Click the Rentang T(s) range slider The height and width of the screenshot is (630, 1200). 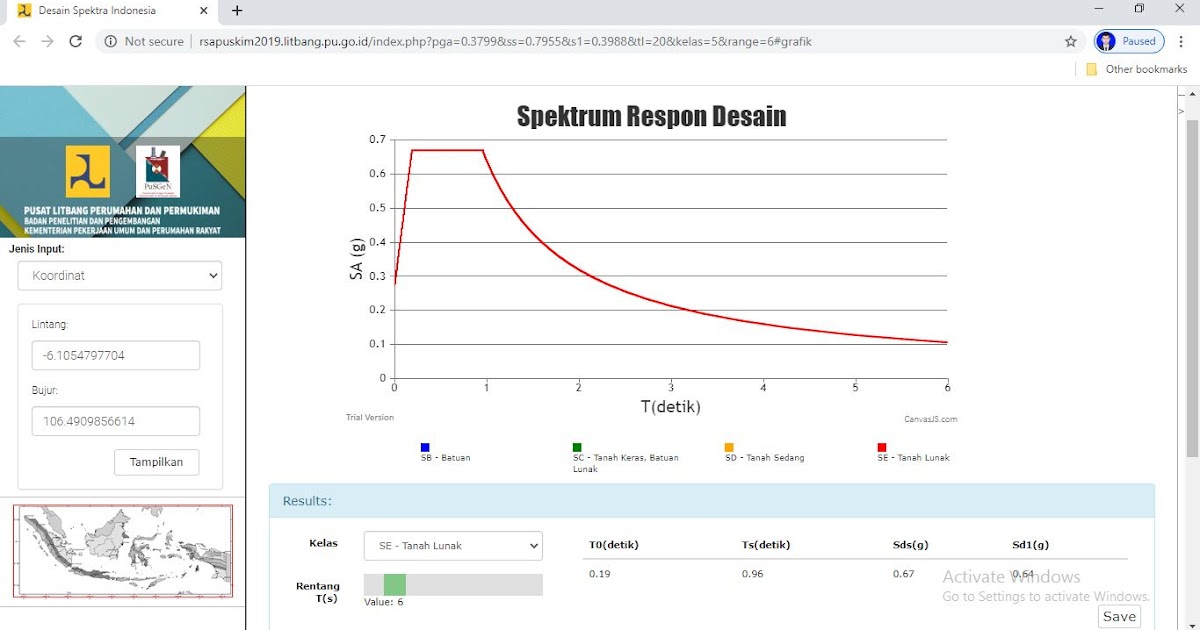(453, 585)
